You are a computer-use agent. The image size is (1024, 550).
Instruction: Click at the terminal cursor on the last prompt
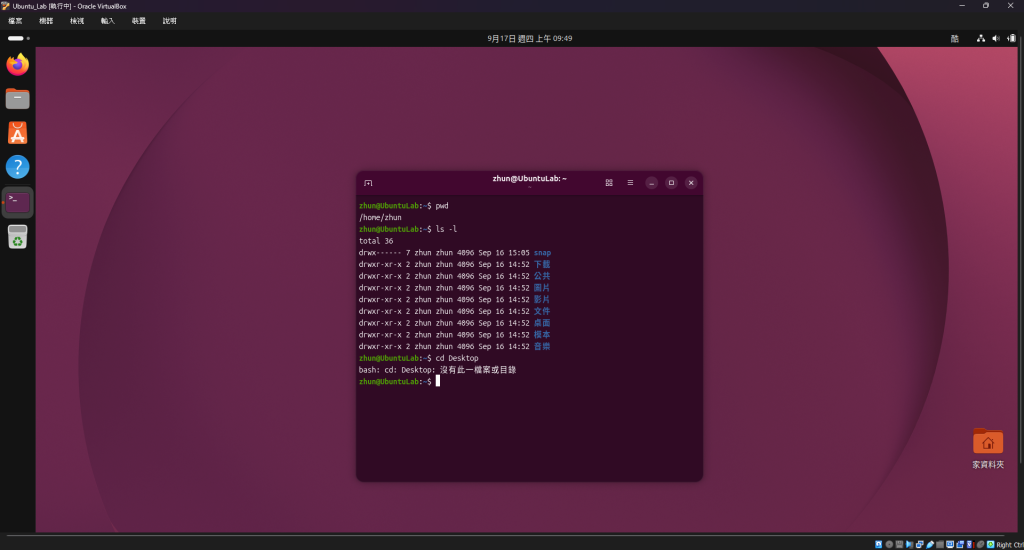pyautogui.click(x=438, y=381)
